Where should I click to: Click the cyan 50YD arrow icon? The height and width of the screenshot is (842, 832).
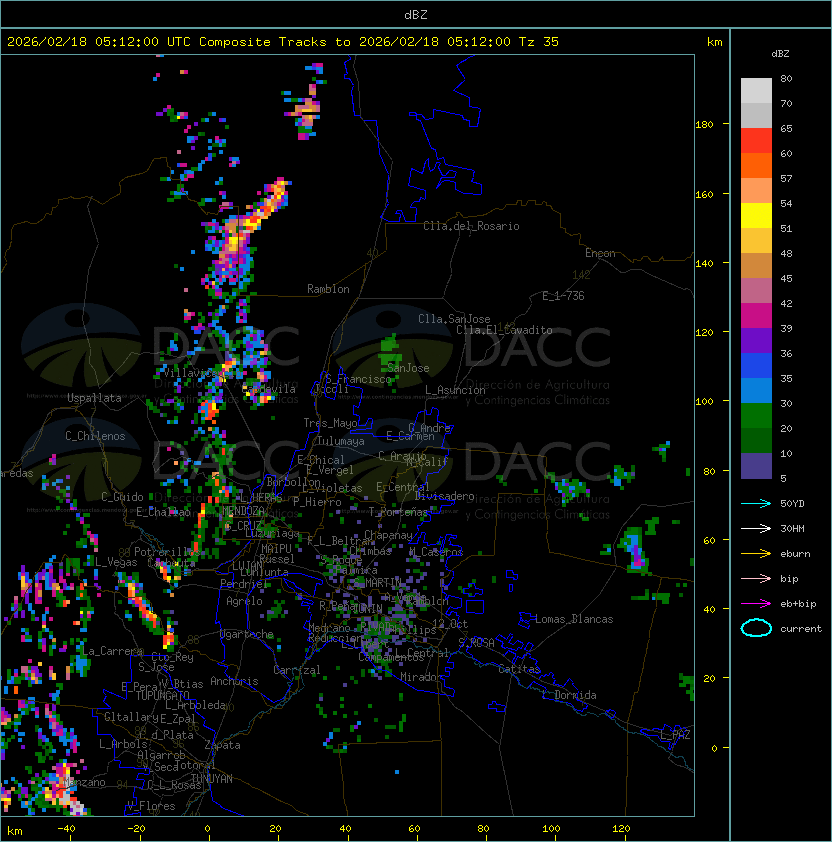click(x=756, y=503)
